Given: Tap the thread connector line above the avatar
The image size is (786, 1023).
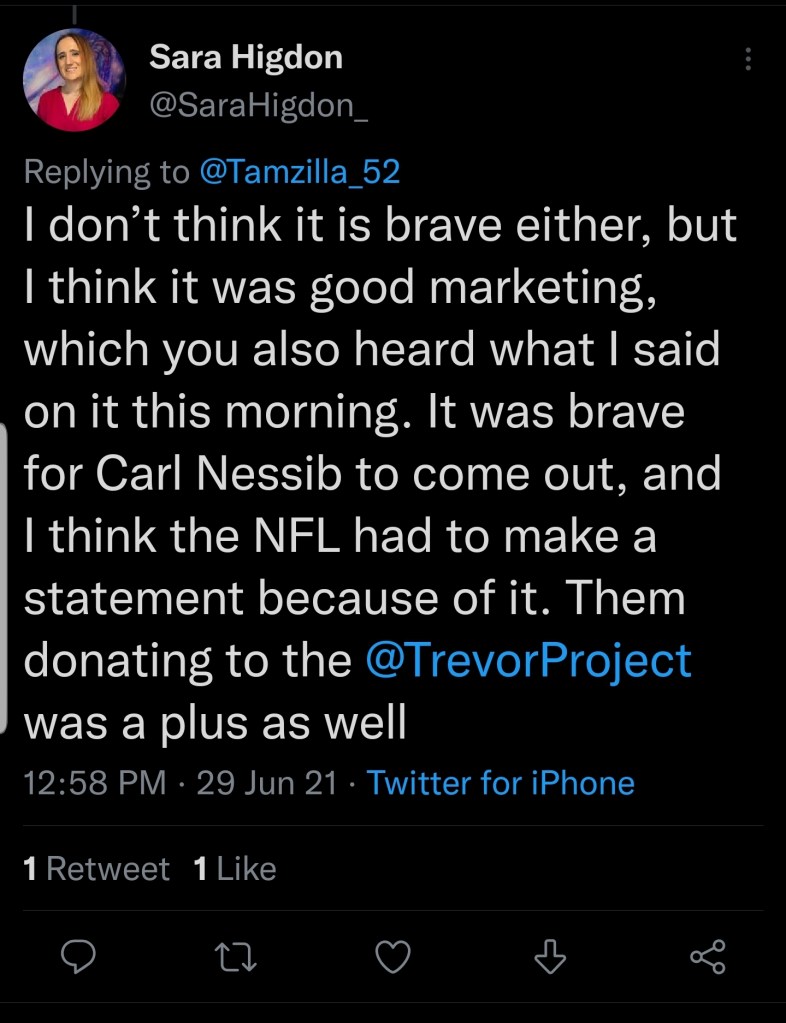Looking at the screenshot, I should pyautogui.click(x=76, y=14).
